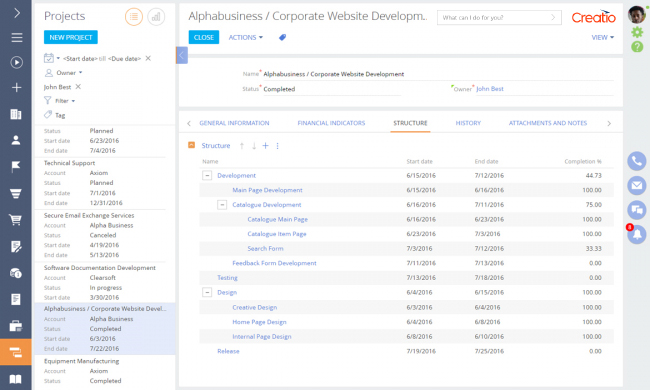Click the project Name field

(438, 74)
